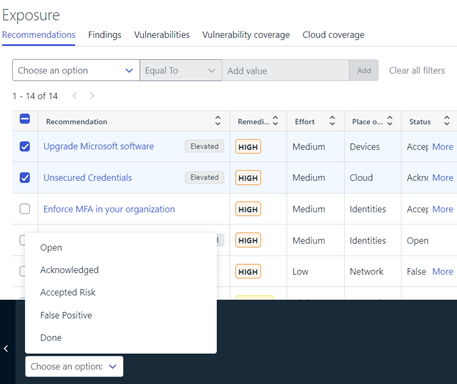Screen dimensions: 457x384
Task: Sort by Status column arrows
Action: [447, 121]
